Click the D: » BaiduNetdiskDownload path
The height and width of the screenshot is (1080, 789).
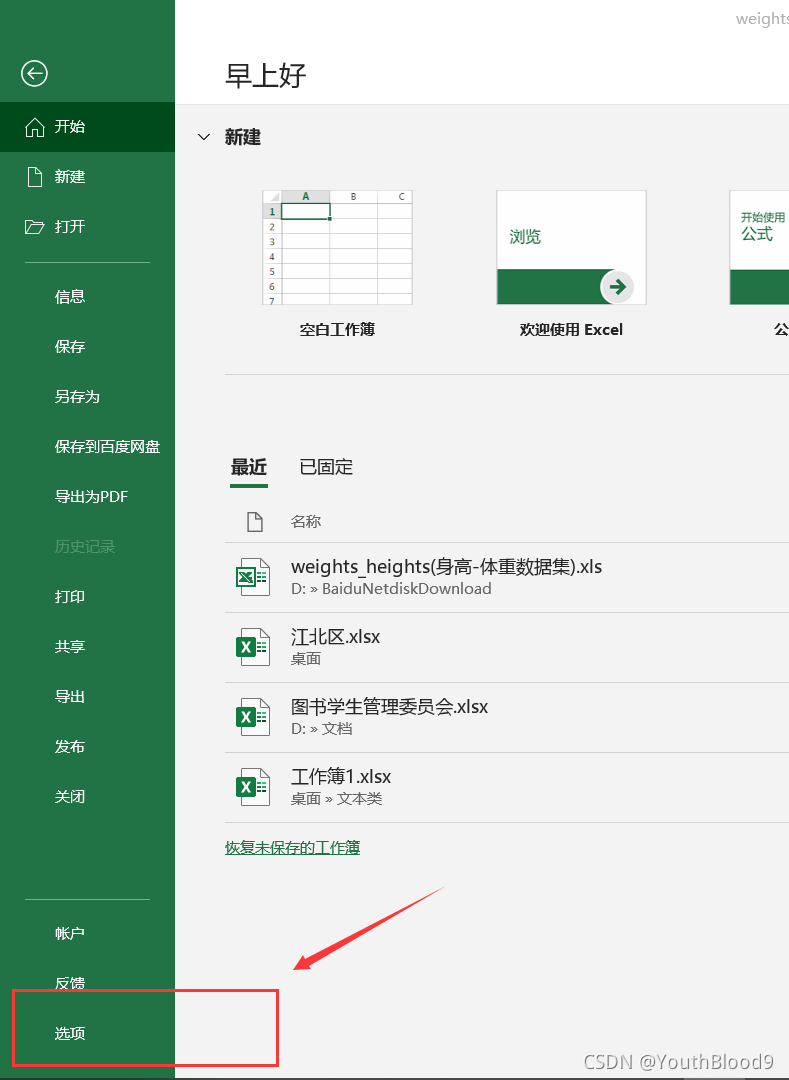pos(391,589)
